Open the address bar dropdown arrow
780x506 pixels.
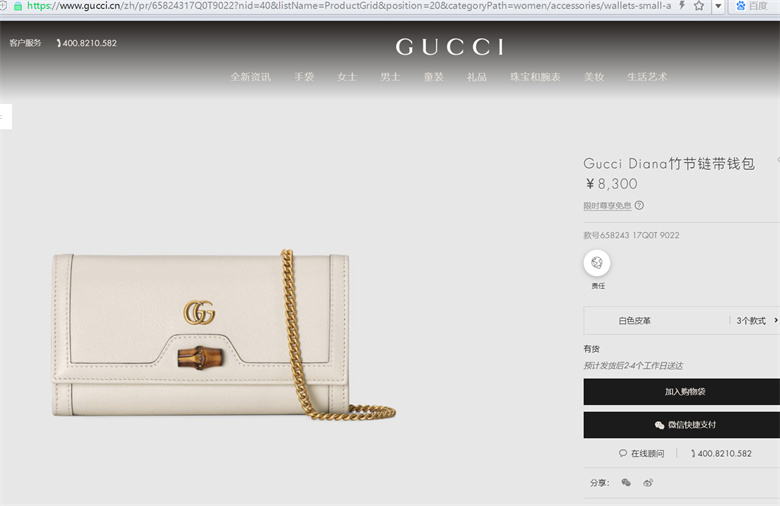tap(718, 6)
